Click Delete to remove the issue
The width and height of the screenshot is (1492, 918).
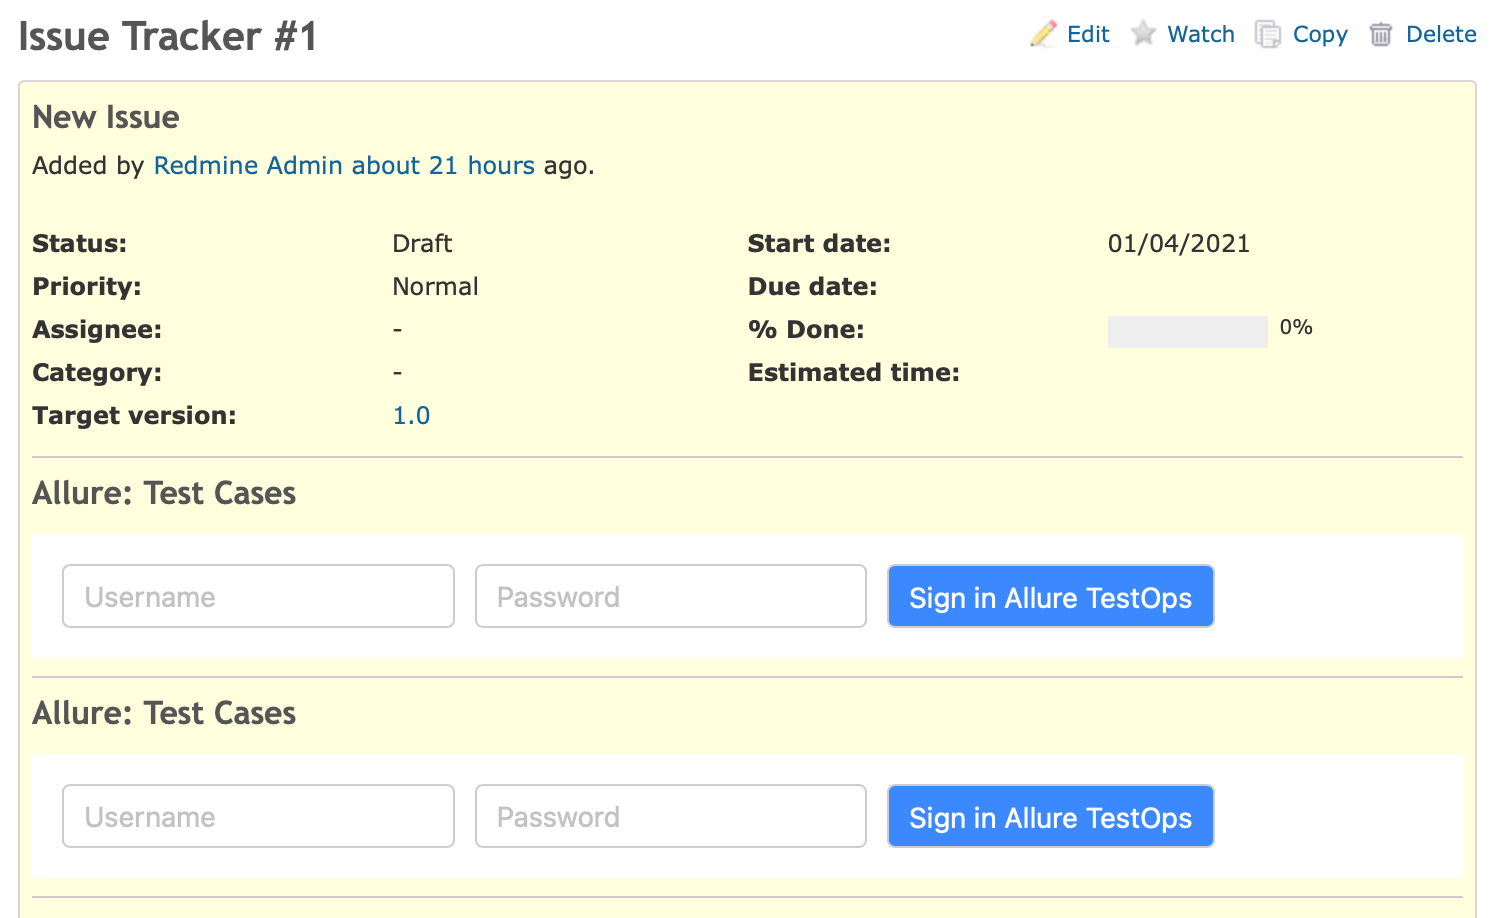1441,33
